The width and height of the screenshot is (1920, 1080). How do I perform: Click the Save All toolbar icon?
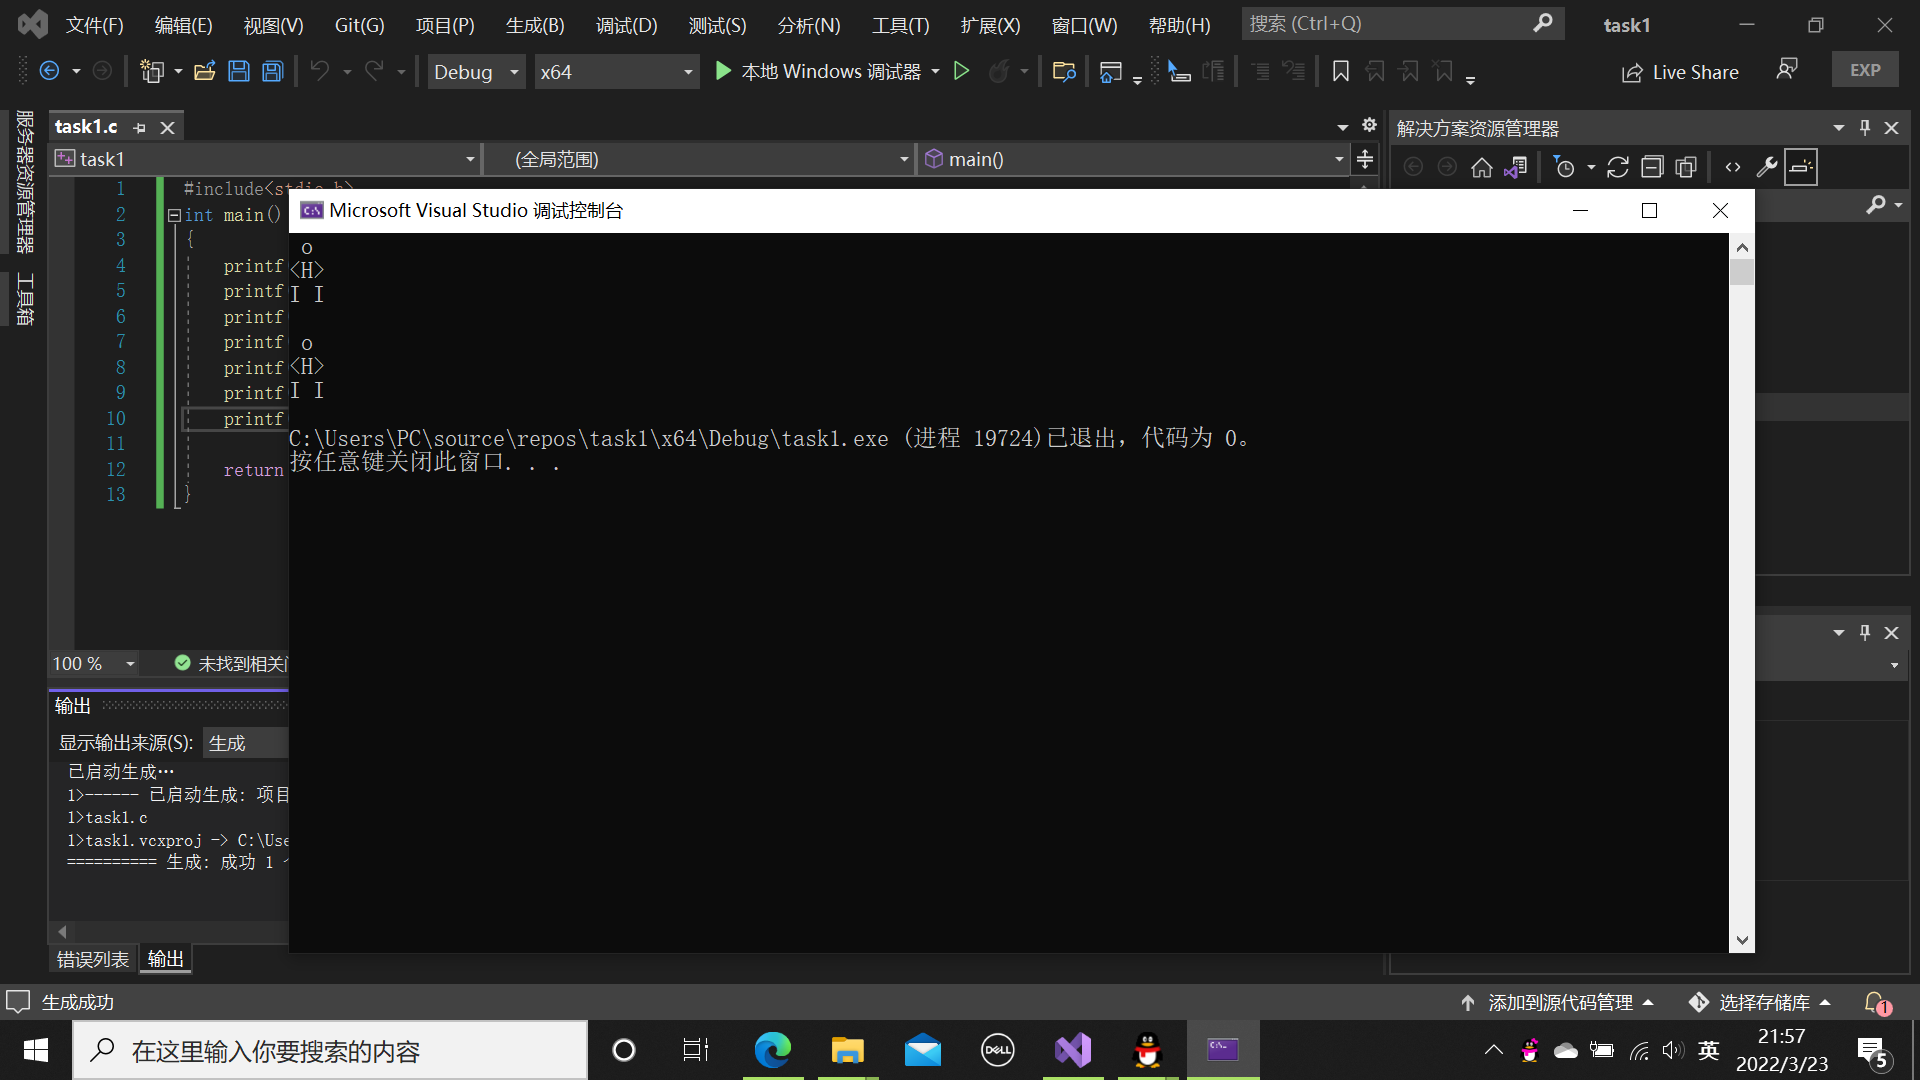coord(272,71)
